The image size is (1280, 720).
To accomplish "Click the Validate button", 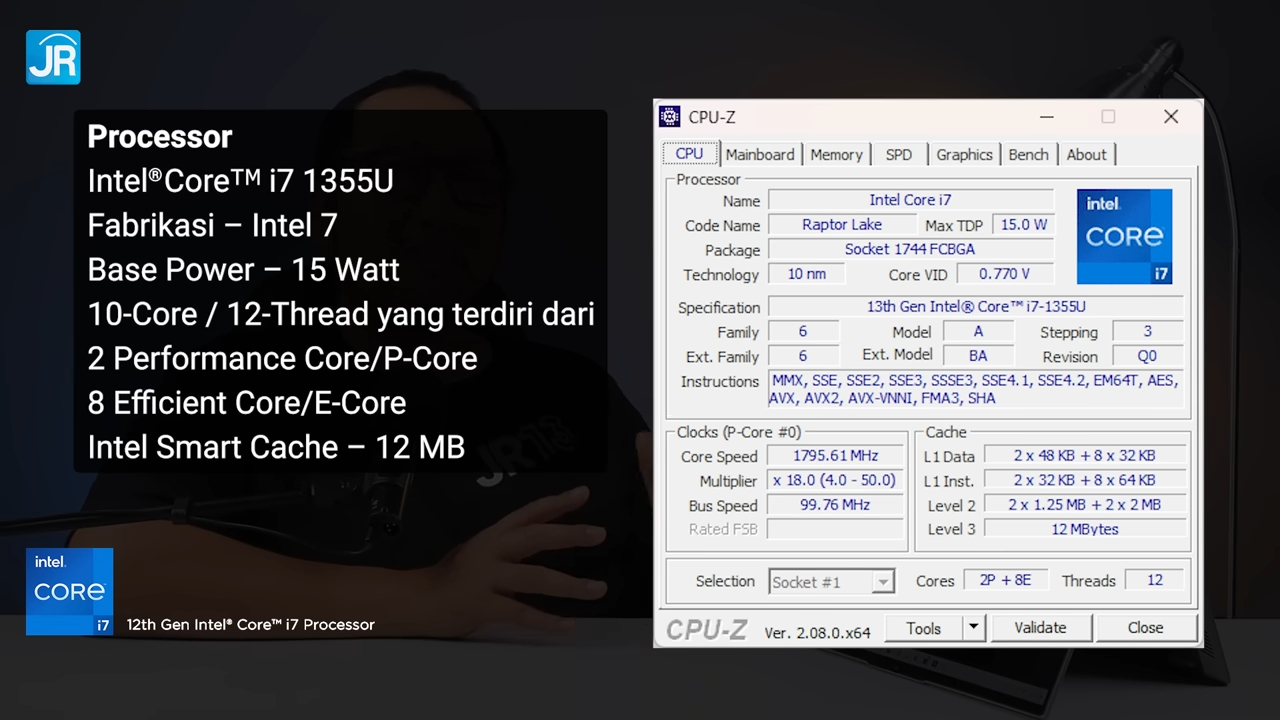I will [1040, 627].
